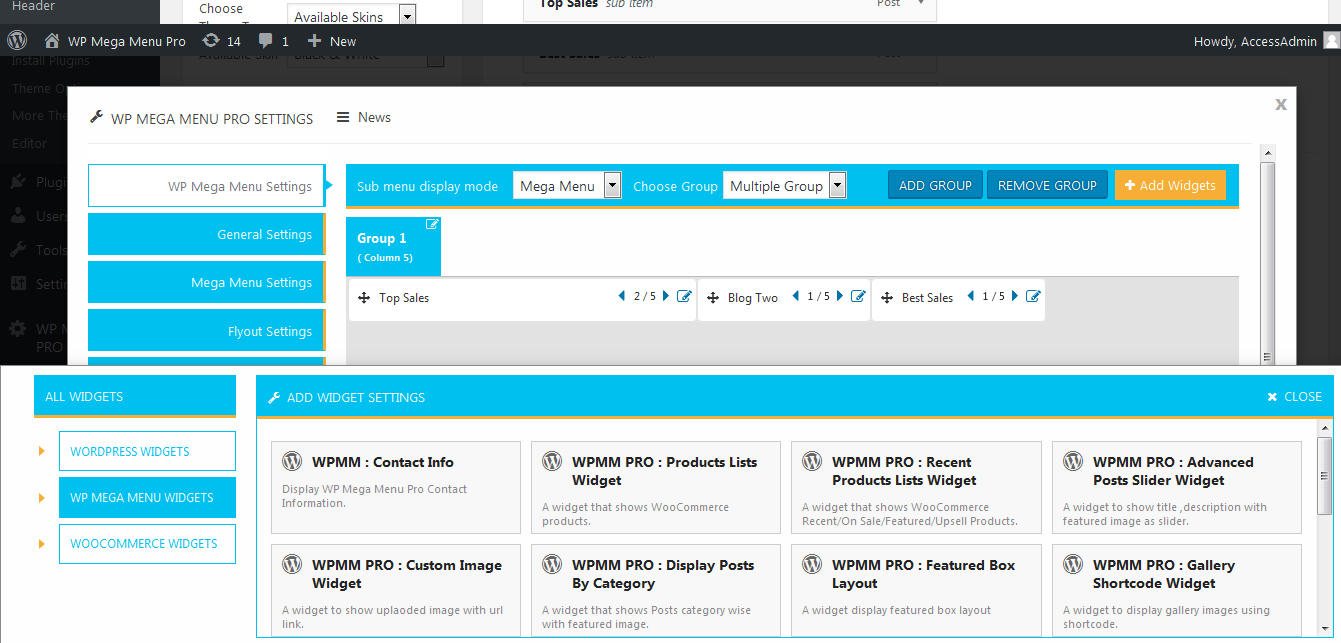Select the Group 1 tab
Viewport: 1341px width, 643px height.
(x=393, y=246)
